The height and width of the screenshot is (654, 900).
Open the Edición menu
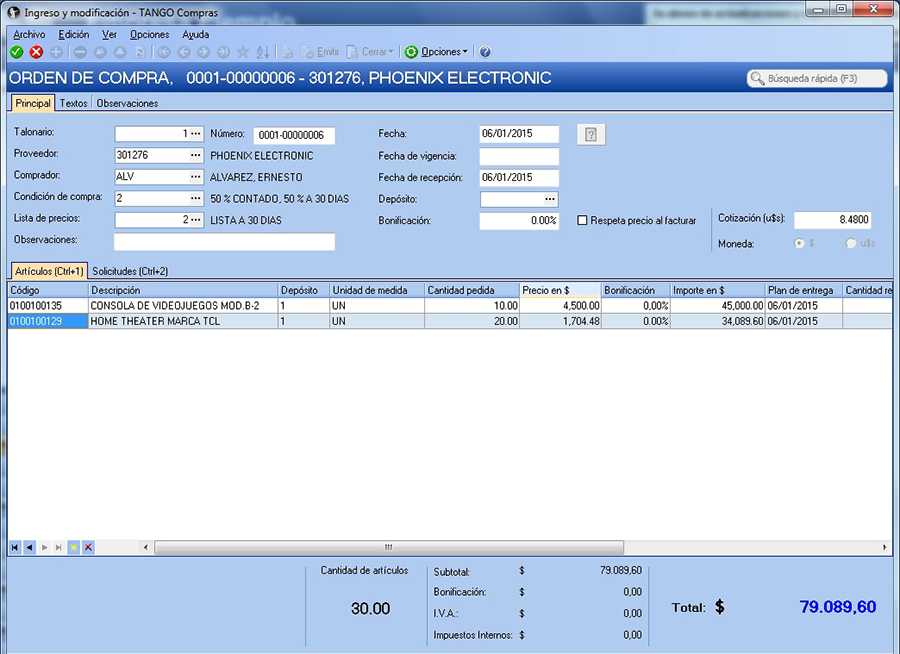point(73,34)
